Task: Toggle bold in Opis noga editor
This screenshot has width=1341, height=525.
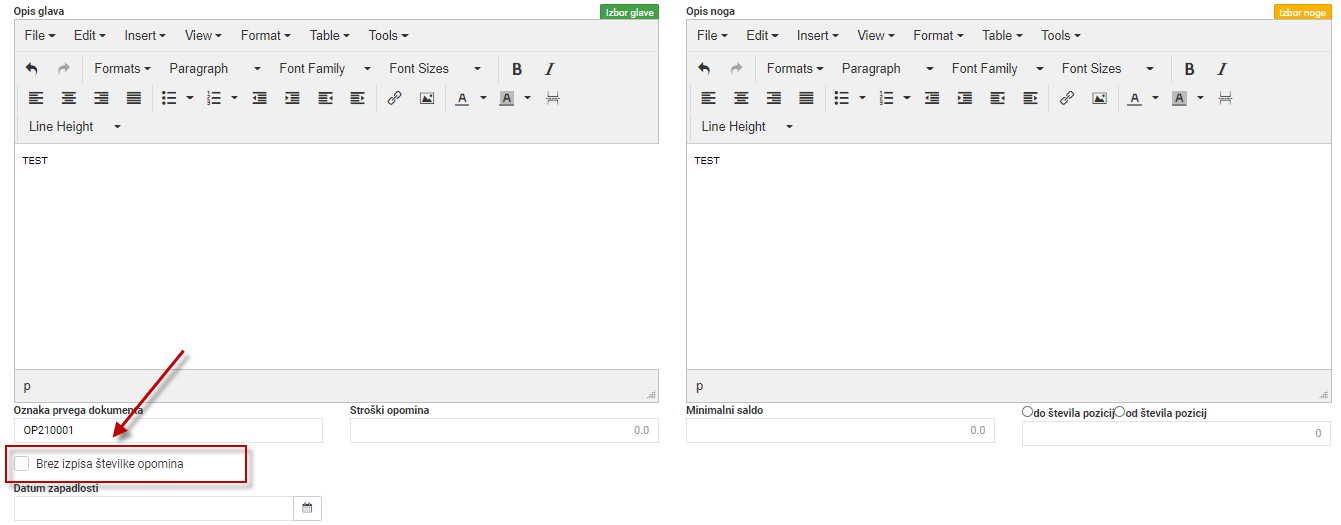Action: [1190, 69]
